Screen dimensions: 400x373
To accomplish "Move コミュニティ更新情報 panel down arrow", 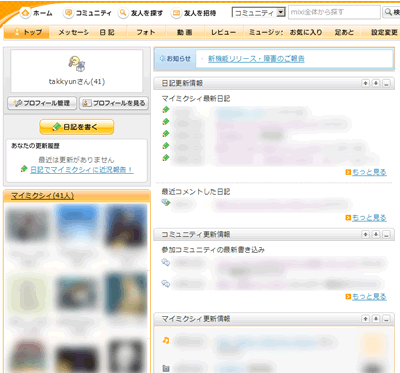I will click(376, 234).
